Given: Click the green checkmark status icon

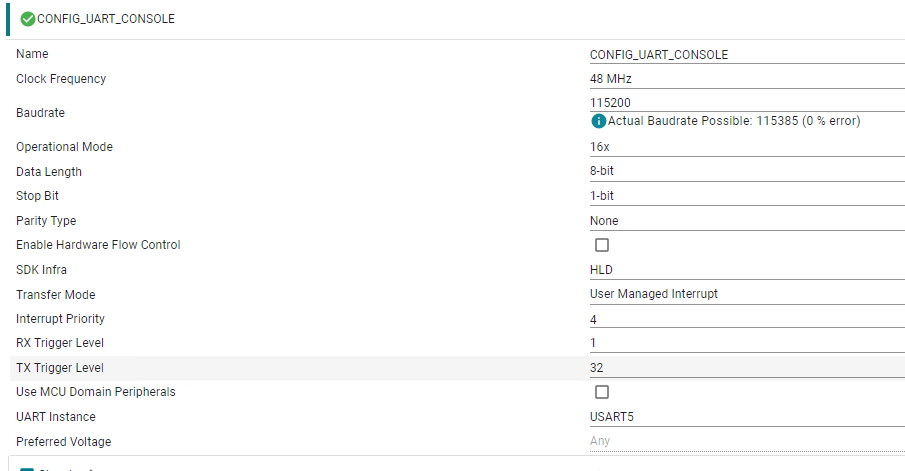Looking at the screenshot, I should pos(28,19).
